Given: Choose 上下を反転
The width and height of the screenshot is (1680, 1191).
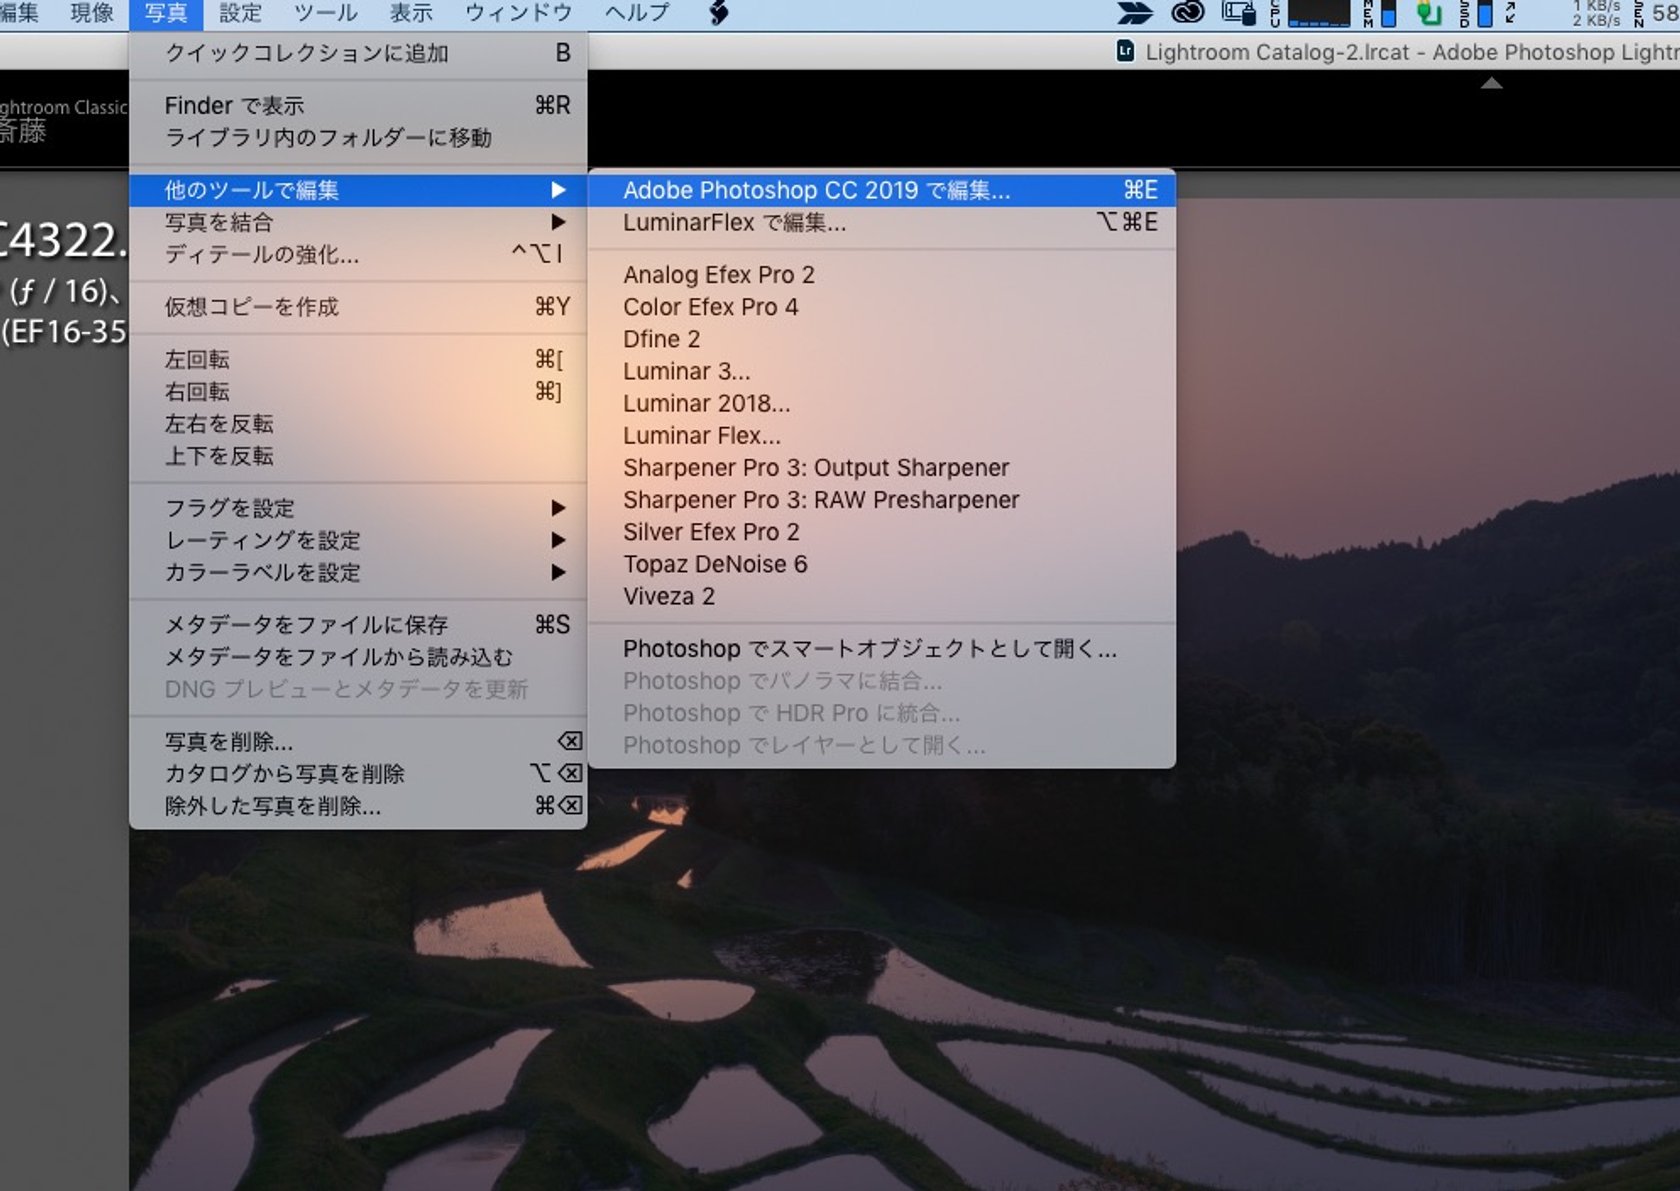Looking at the screenshot, I should click(x=358, y=455).
